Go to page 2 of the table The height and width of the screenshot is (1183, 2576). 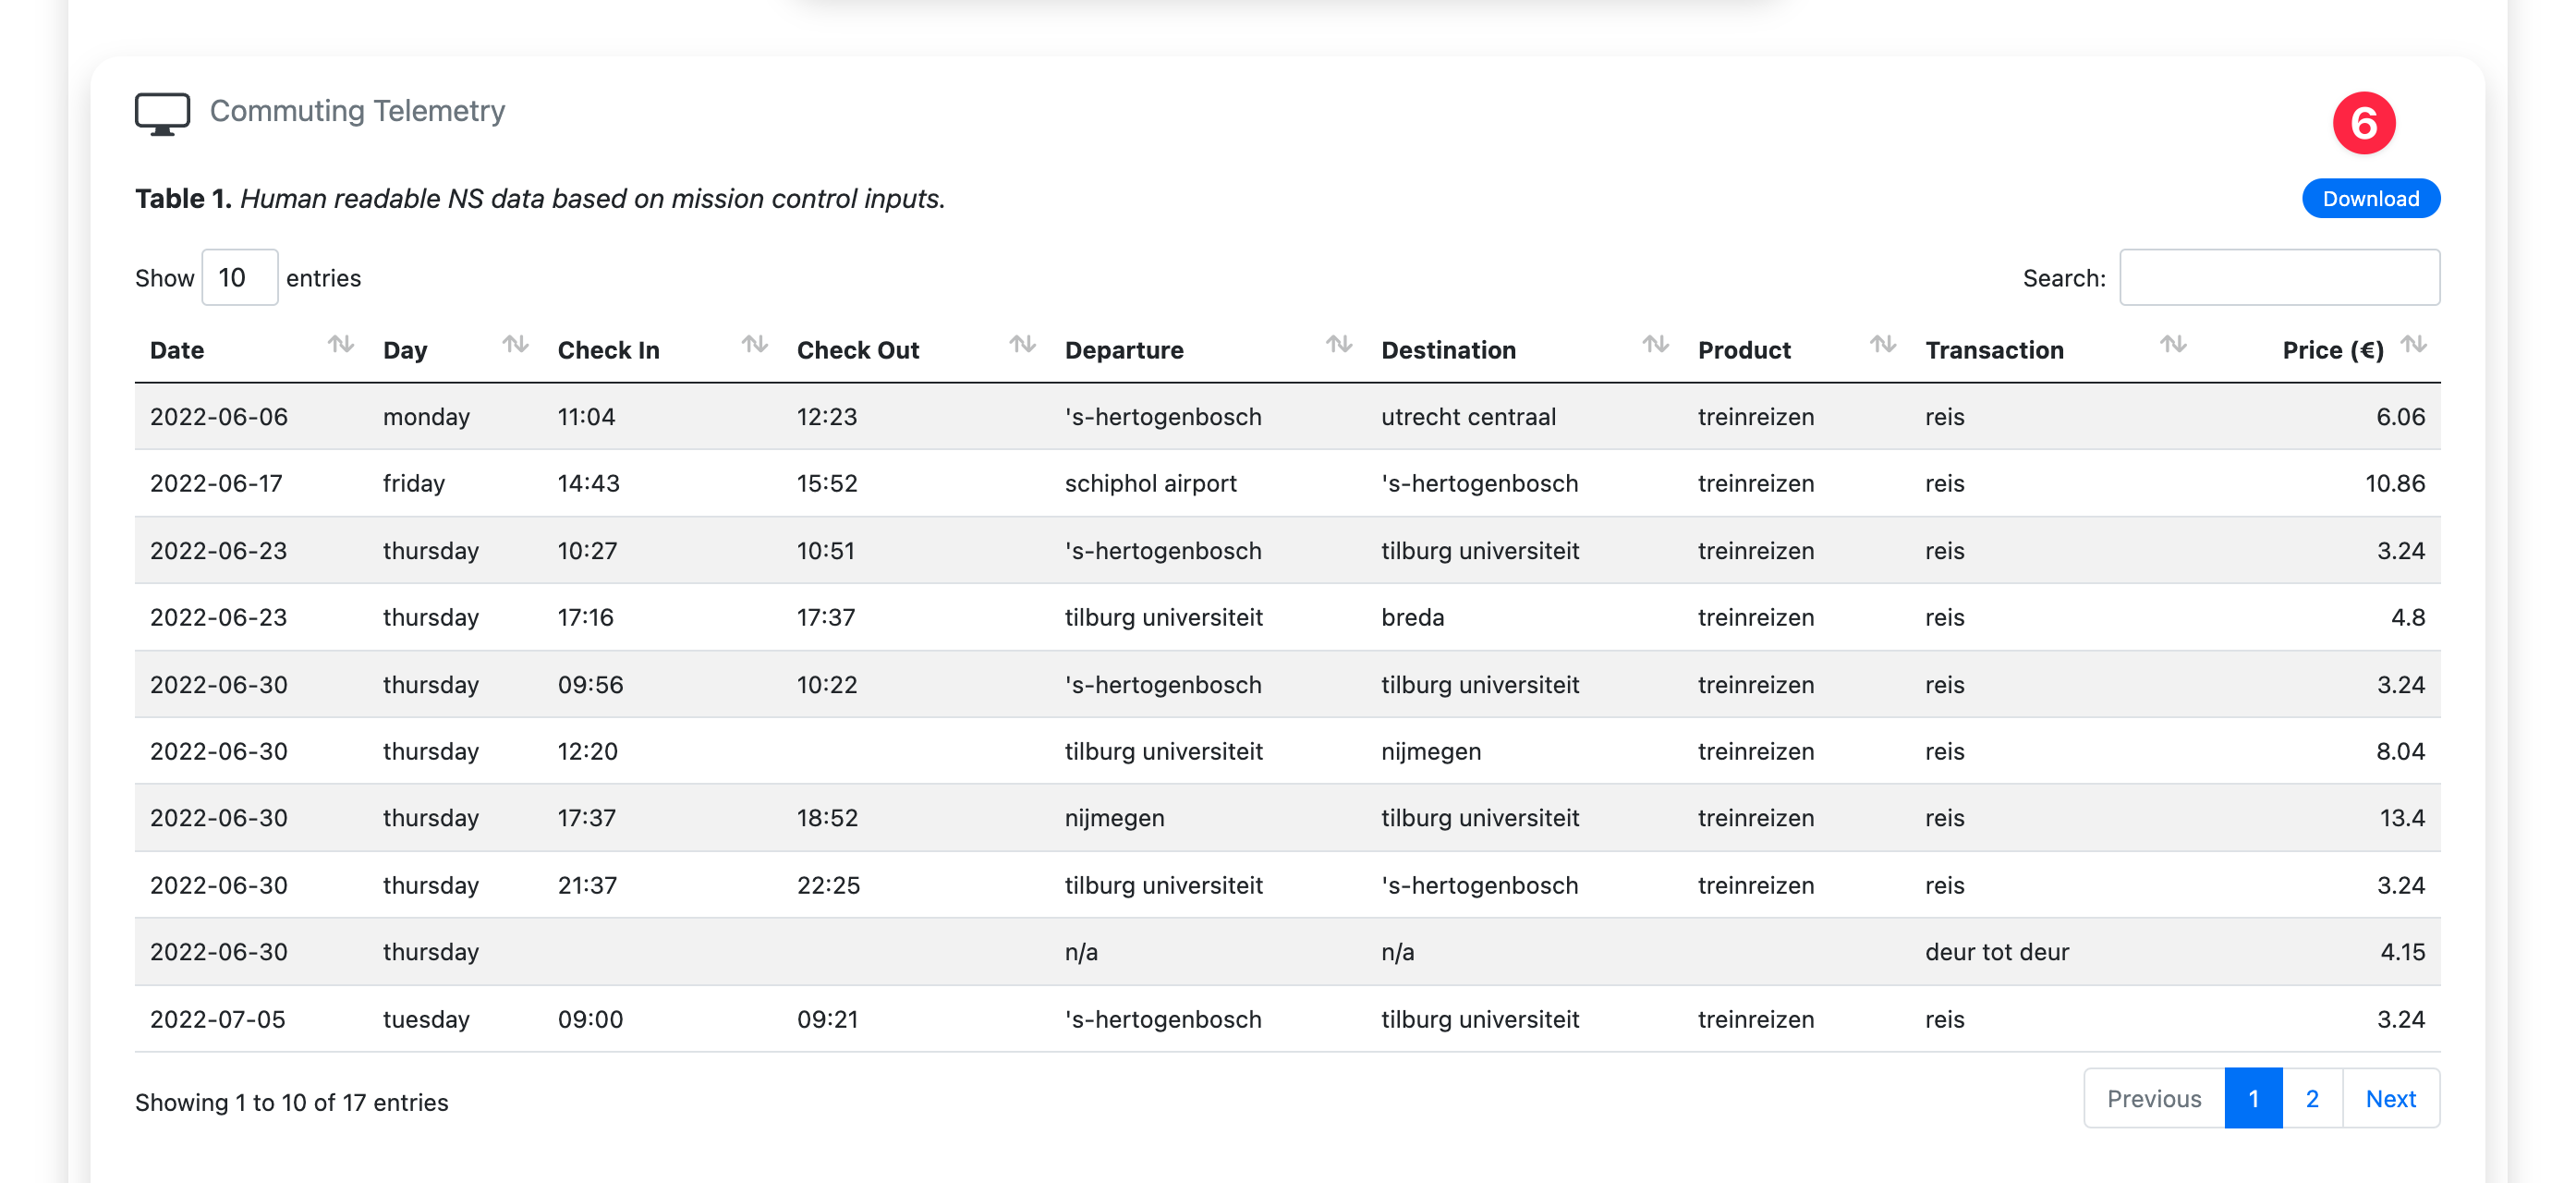2311,1098
